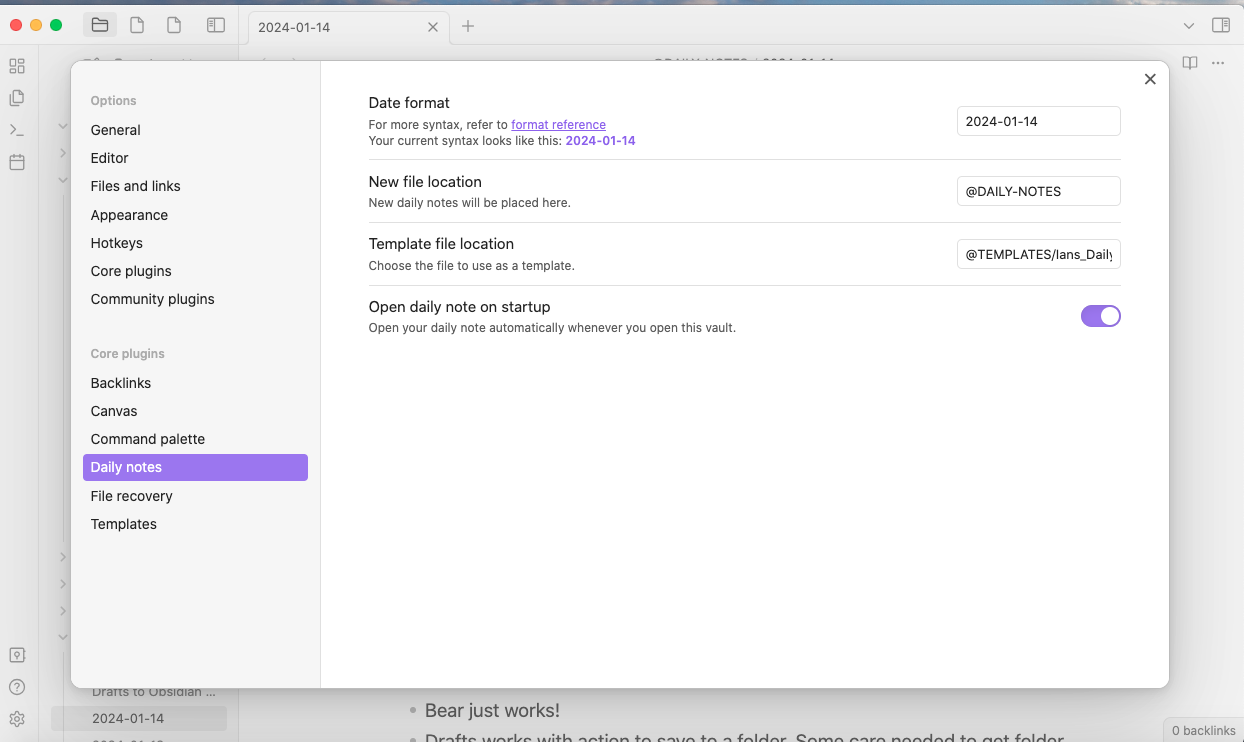Viewport: 1244px width, 742px height.
Task: Open the settings gear icon
Action: (x=17, y=719)
